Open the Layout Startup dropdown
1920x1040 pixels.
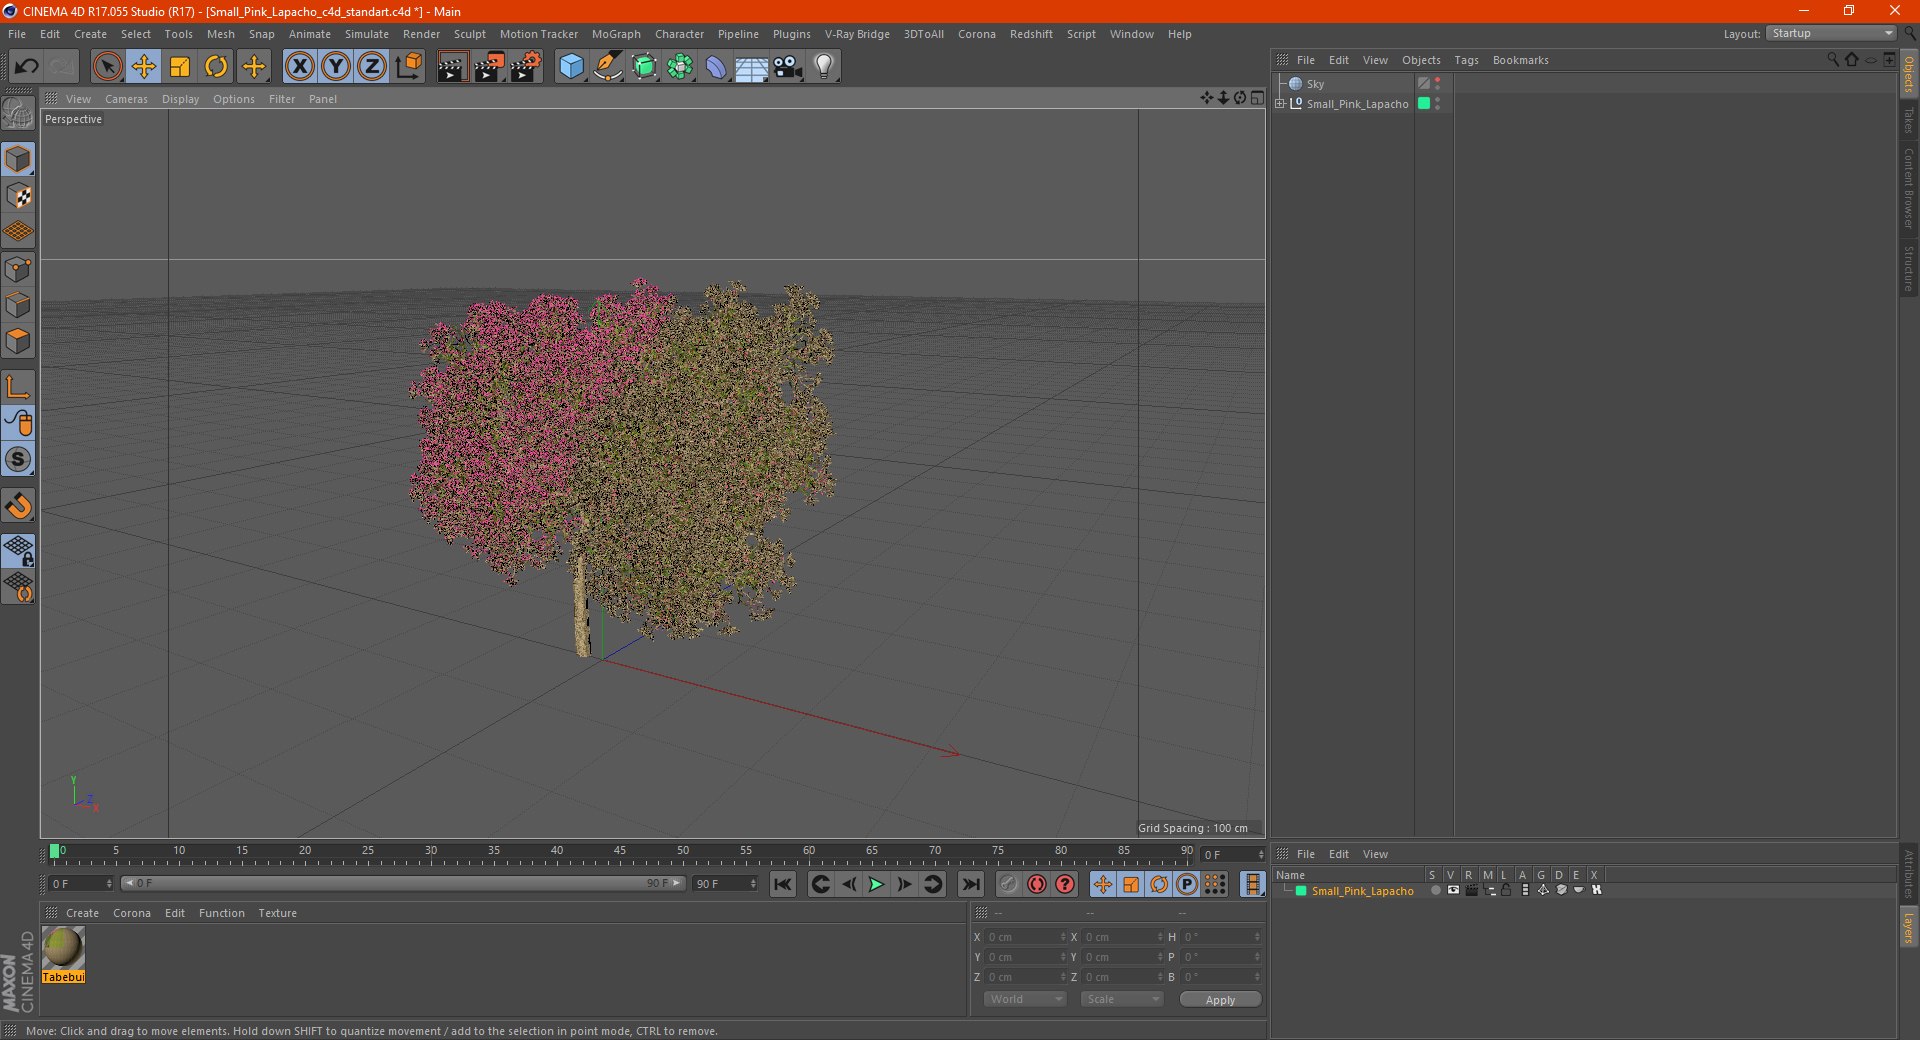1831,33
